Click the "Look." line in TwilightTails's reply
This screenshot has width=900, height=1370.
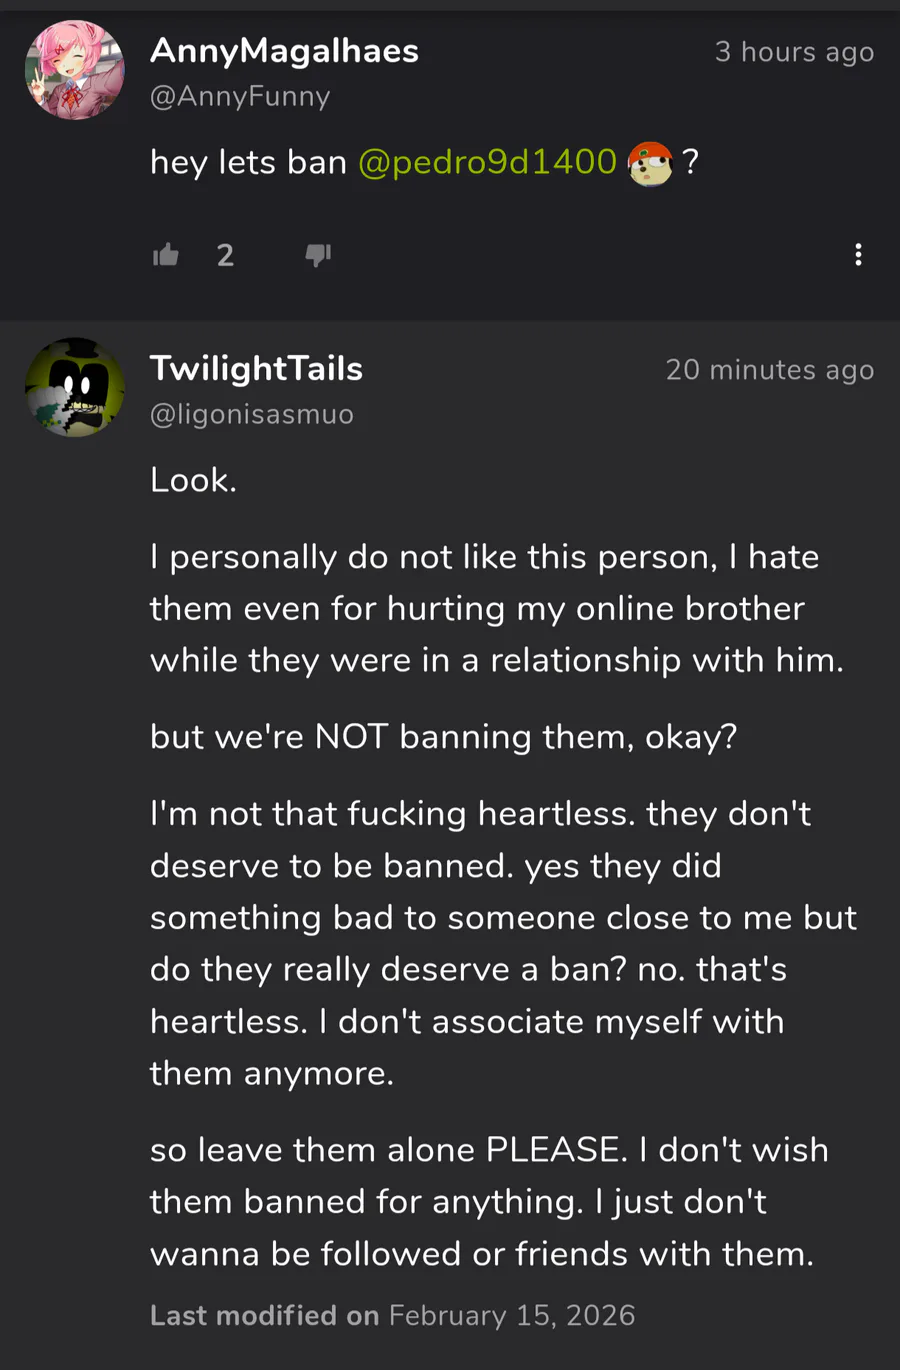pos(193,480)
